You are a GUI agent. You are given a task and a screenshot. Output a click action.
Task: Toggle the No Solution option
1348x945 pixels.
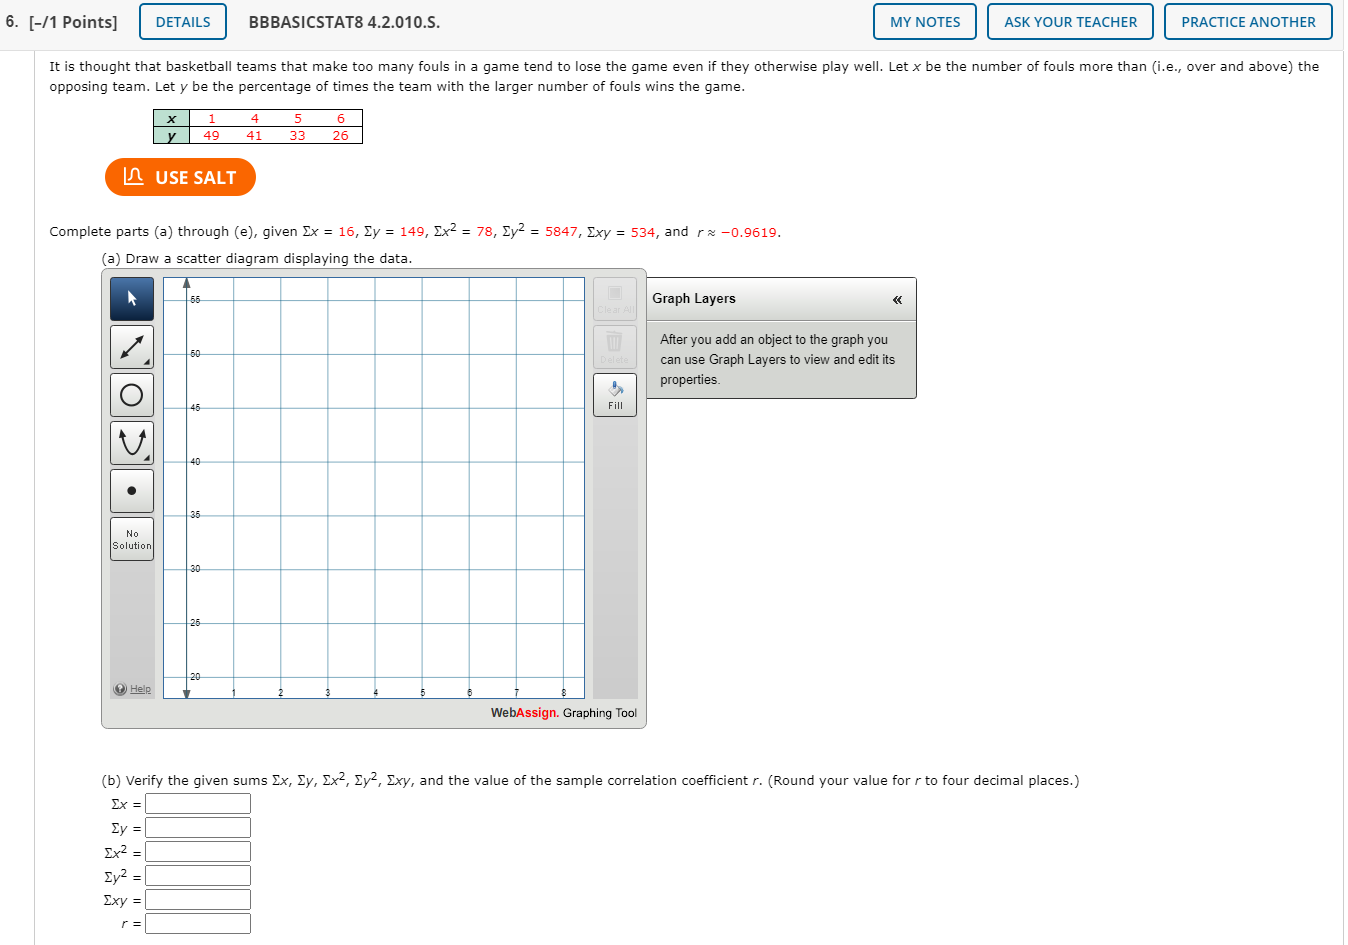131,538
